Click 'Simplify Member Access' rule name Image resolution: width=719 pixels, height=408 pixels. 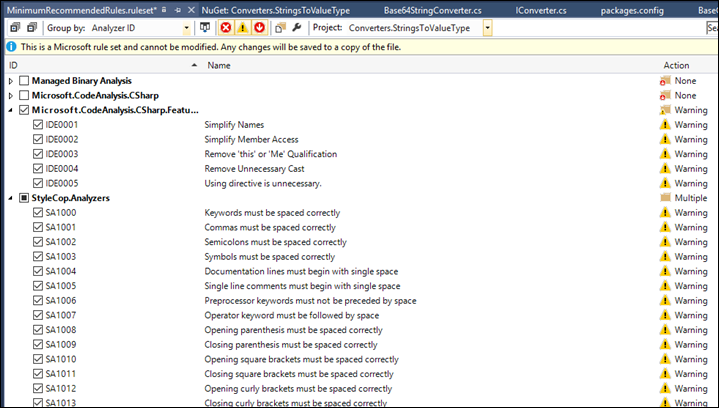pyautogui.click(x=251, y=139)
